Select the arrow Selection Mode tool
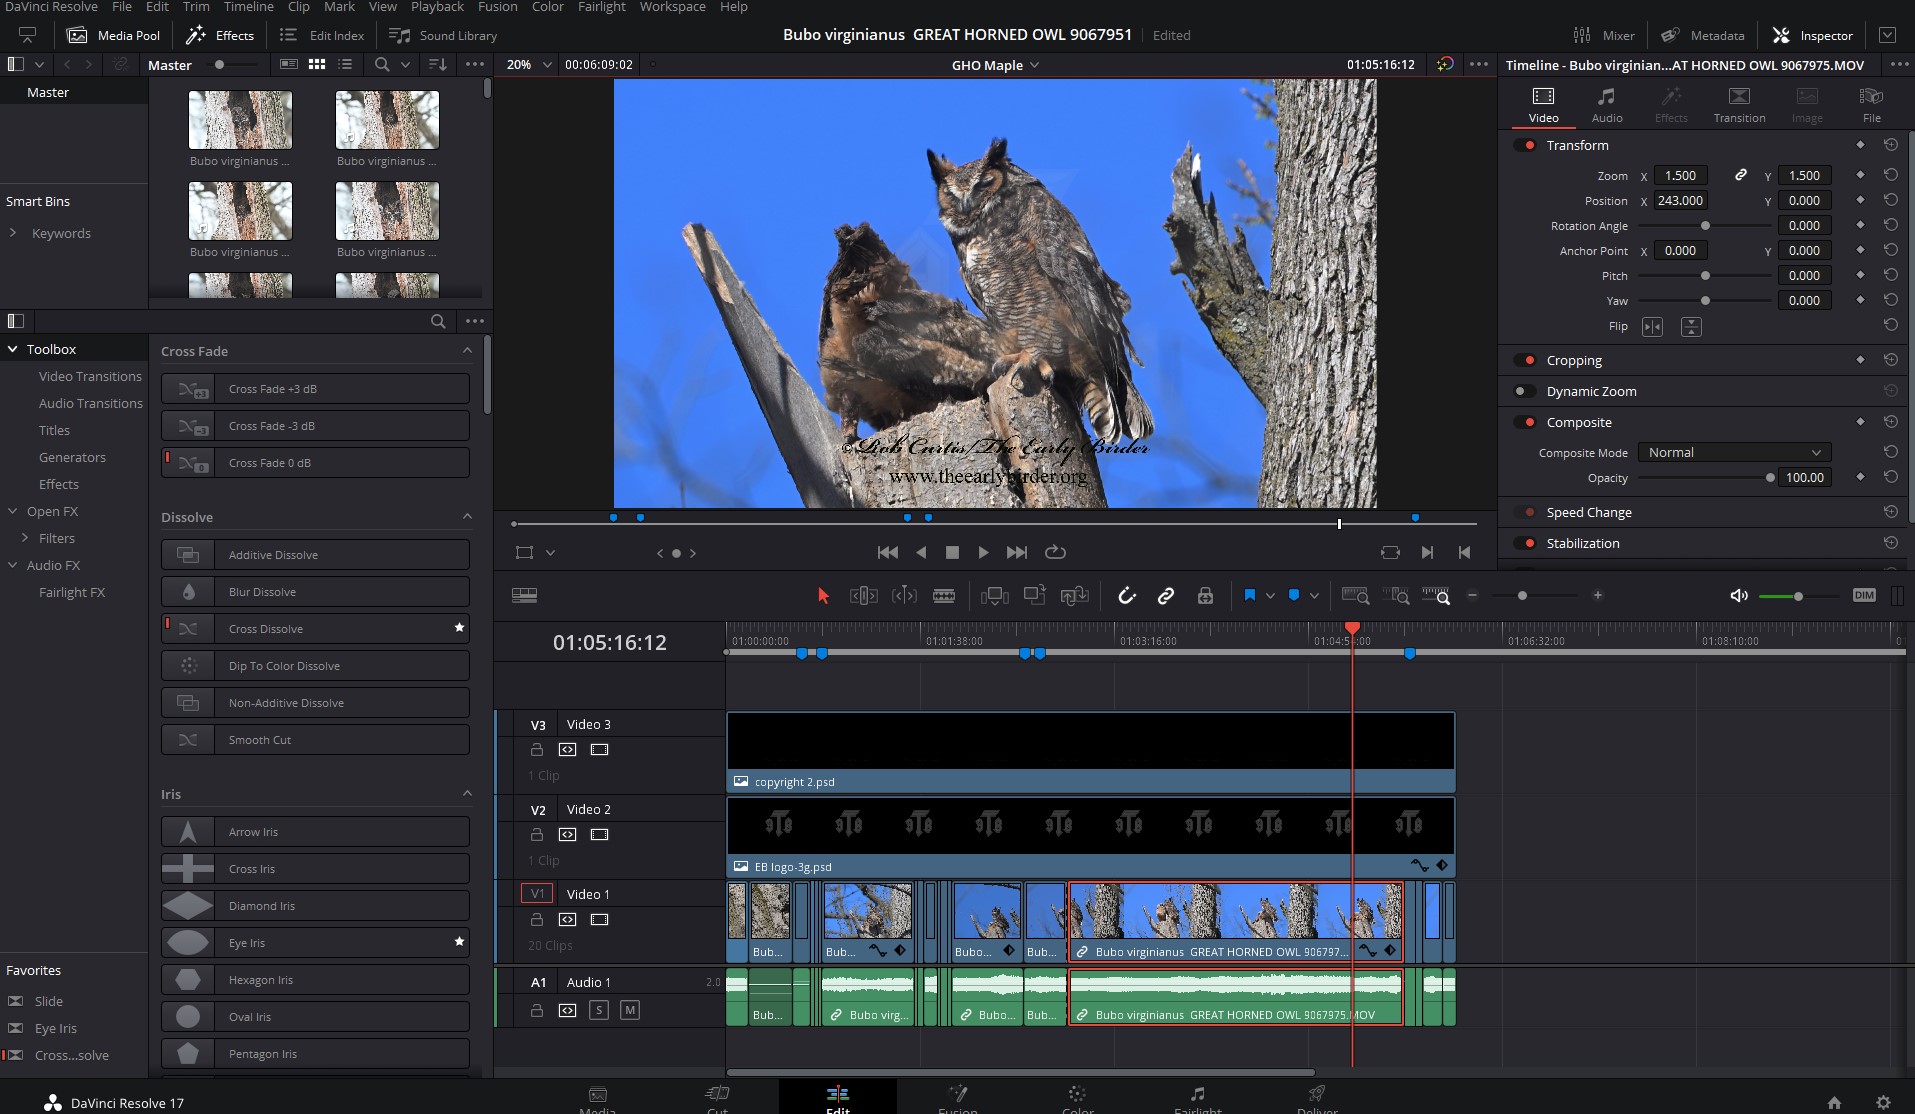Image resolution: width=1915 pixels, height=1114 pixels. coord(823,596)
